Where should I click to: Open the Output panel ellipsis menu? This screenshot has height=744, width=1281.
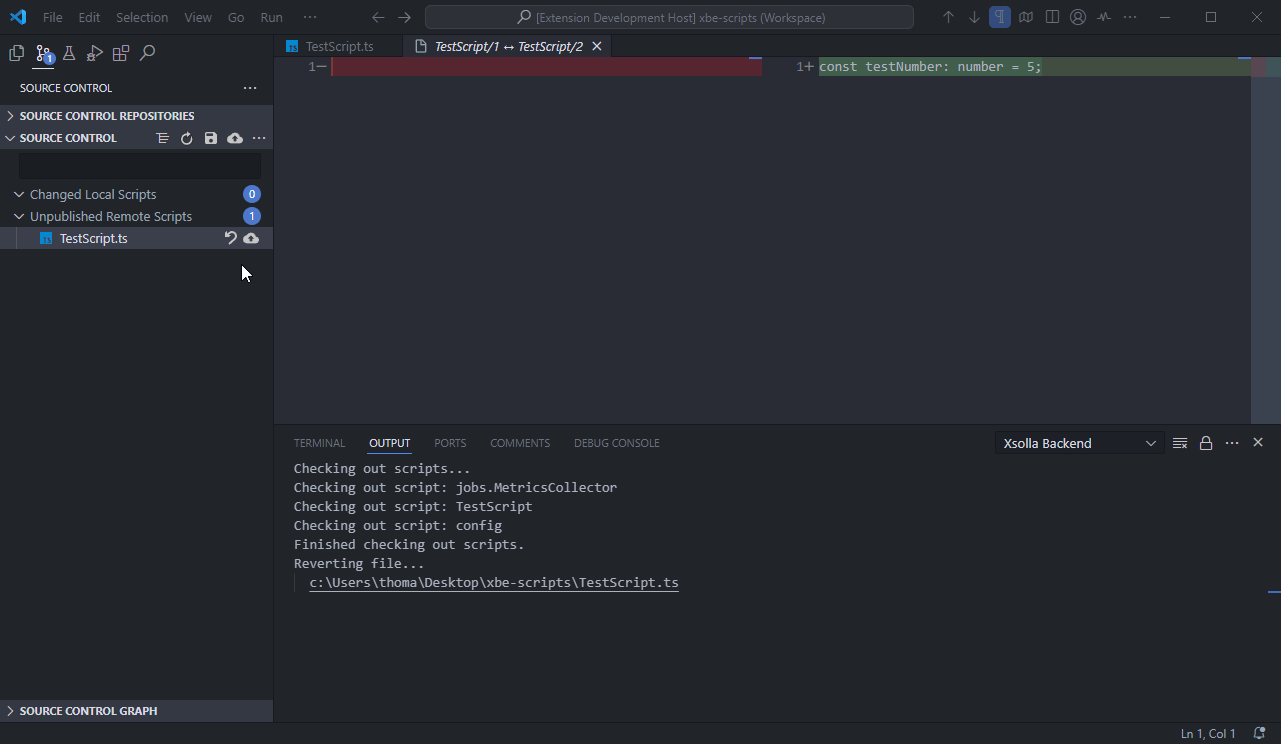[x=1232, y=443]
